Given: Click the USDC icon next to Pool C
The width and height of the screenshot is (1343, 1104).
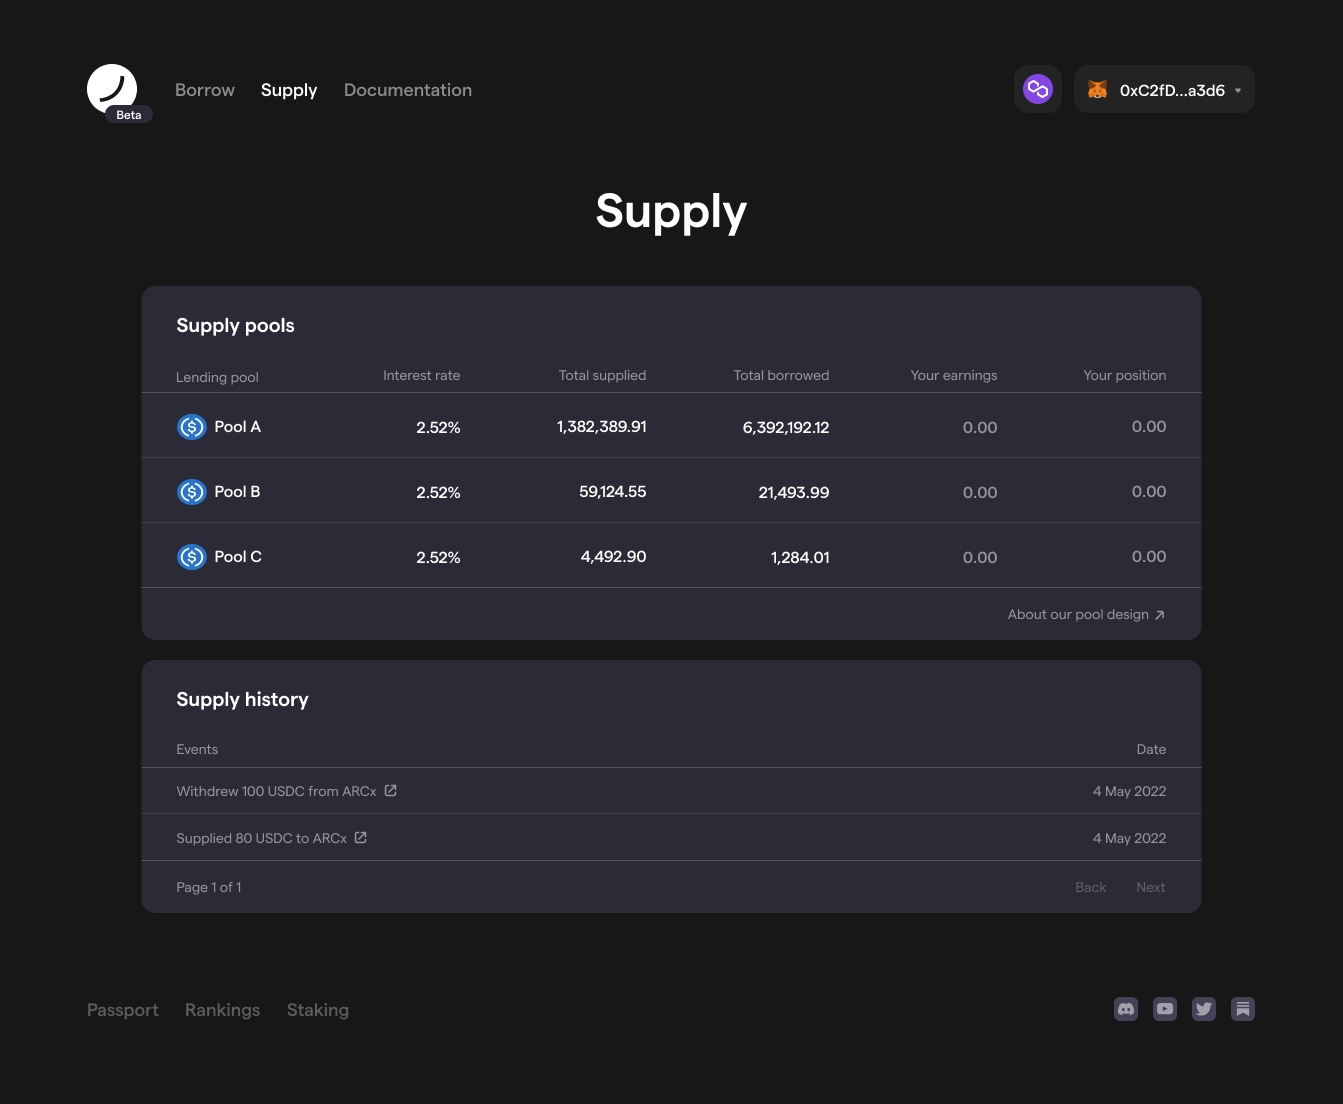Looking at the screenshot, I should [191, 557].
